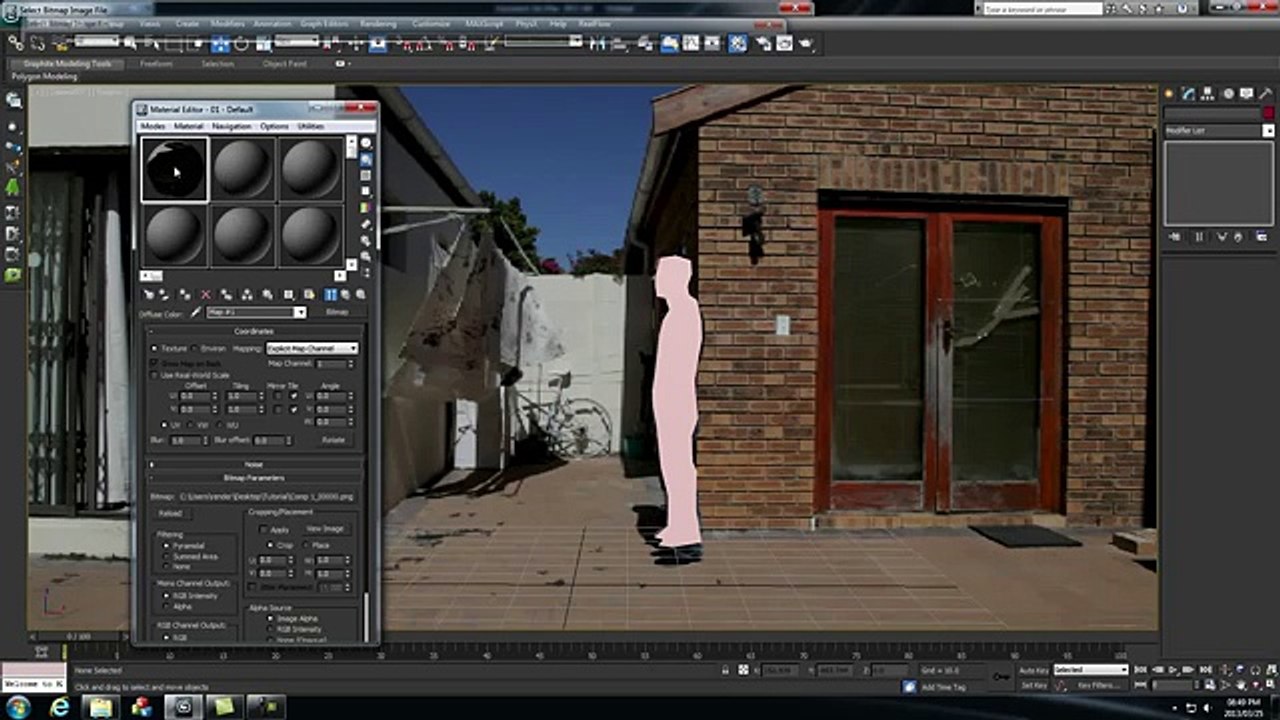Open the Utilities menu in Material Editor

pos(311,126)
